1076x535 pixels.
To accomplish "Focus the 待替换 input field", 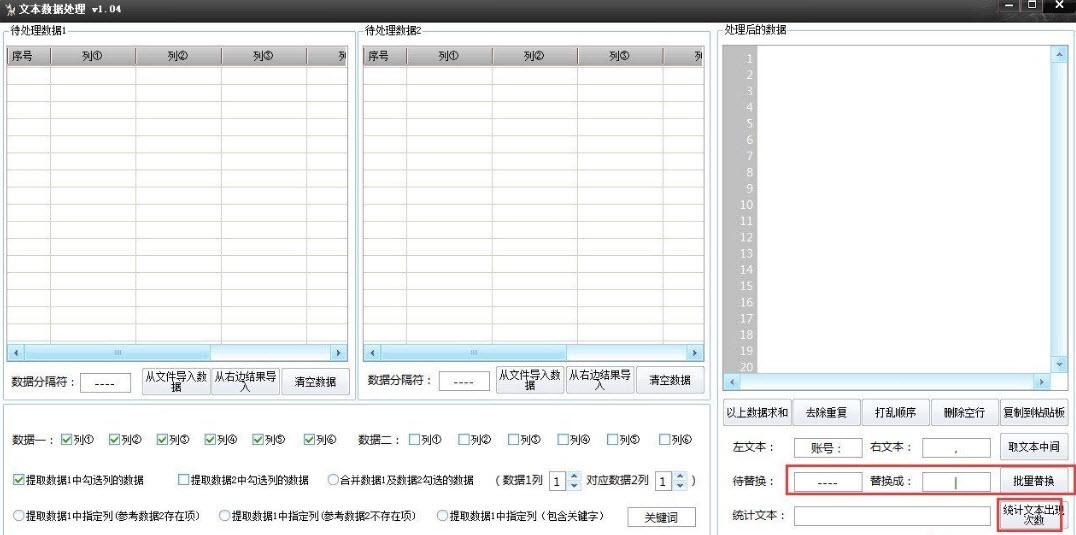I will [x=828, y=482].
